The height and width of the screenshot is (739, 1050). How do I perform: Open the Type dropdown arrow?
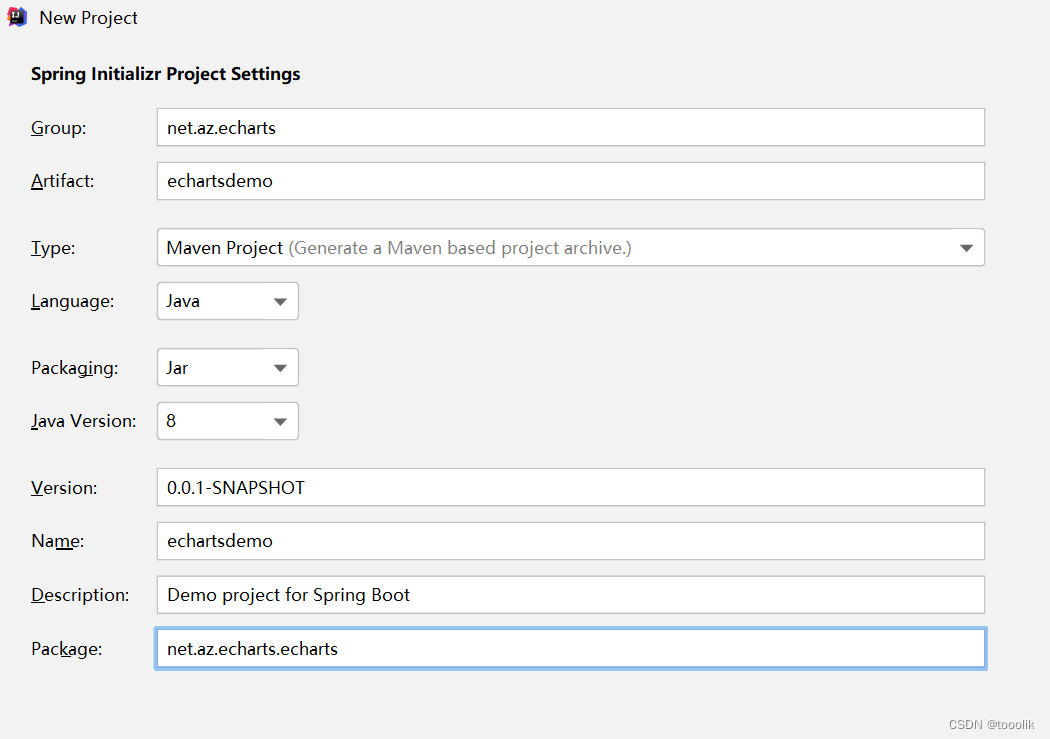point(966,248)
